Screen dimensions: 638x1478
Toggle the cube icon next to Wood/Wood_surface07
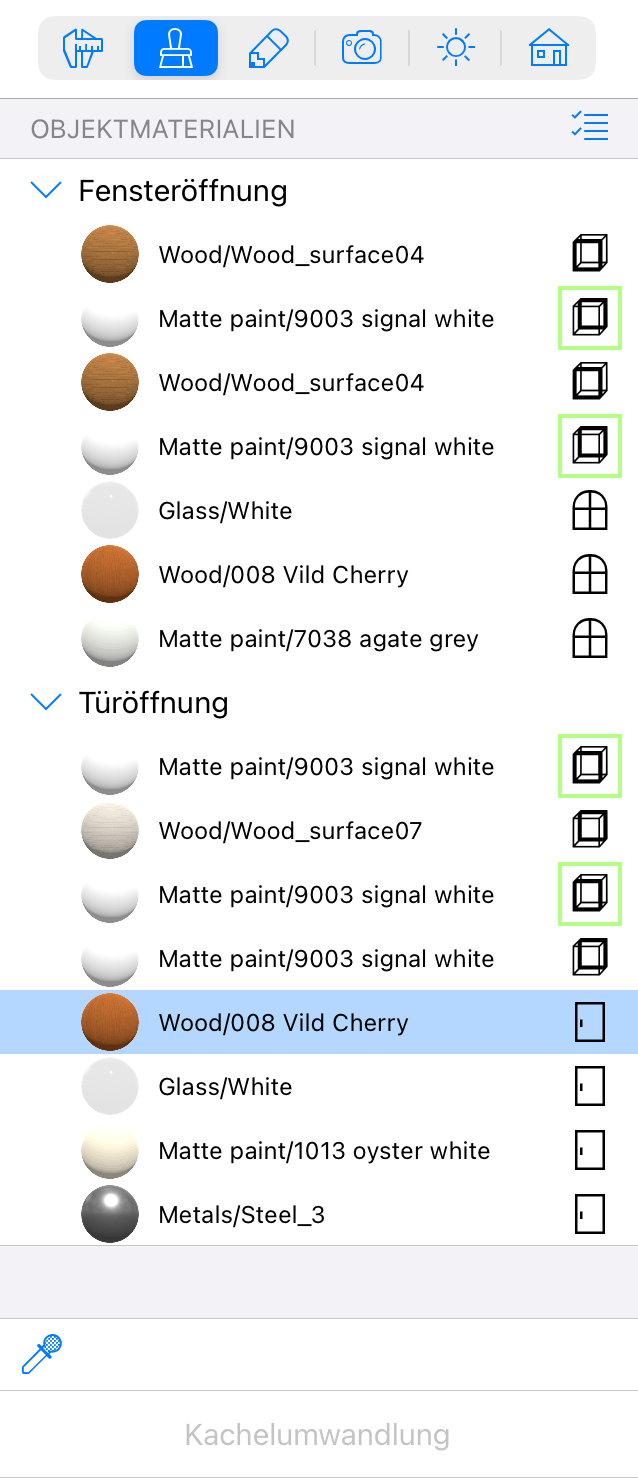(590, 831)
